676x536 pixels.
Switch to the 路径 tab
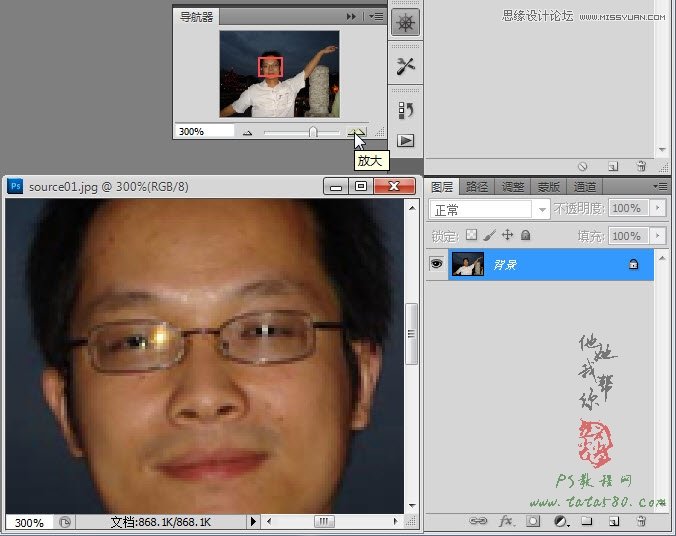point(477,187)
